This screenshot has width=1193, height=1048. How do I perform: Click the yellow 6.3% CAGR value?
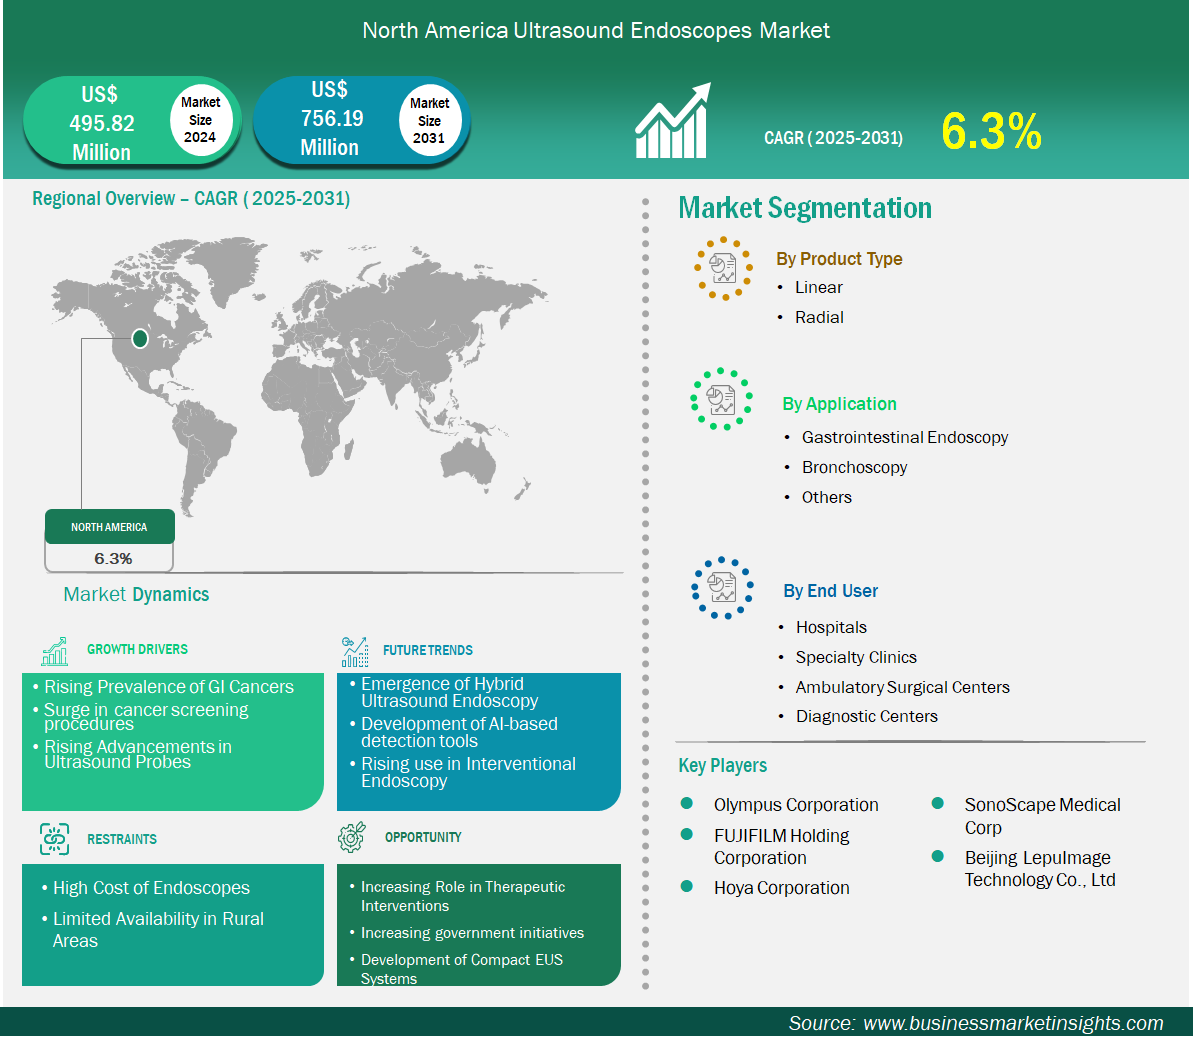tap(991, 132)
